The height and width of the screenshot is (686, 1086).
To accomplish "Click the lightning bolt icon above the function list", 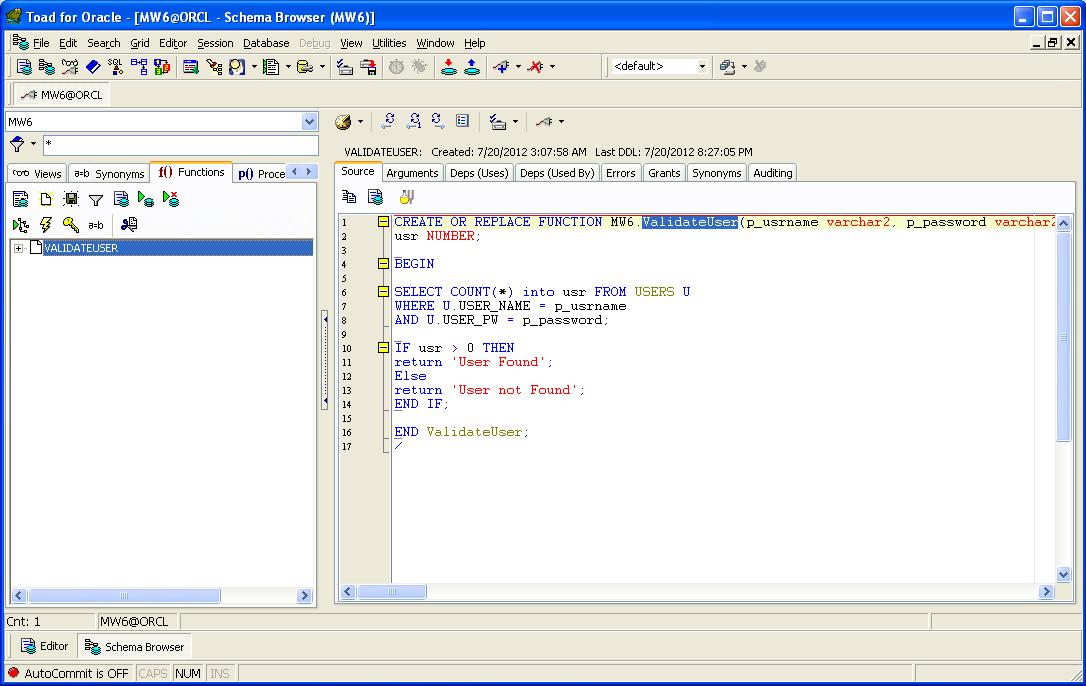I will [x=46, y=225].
